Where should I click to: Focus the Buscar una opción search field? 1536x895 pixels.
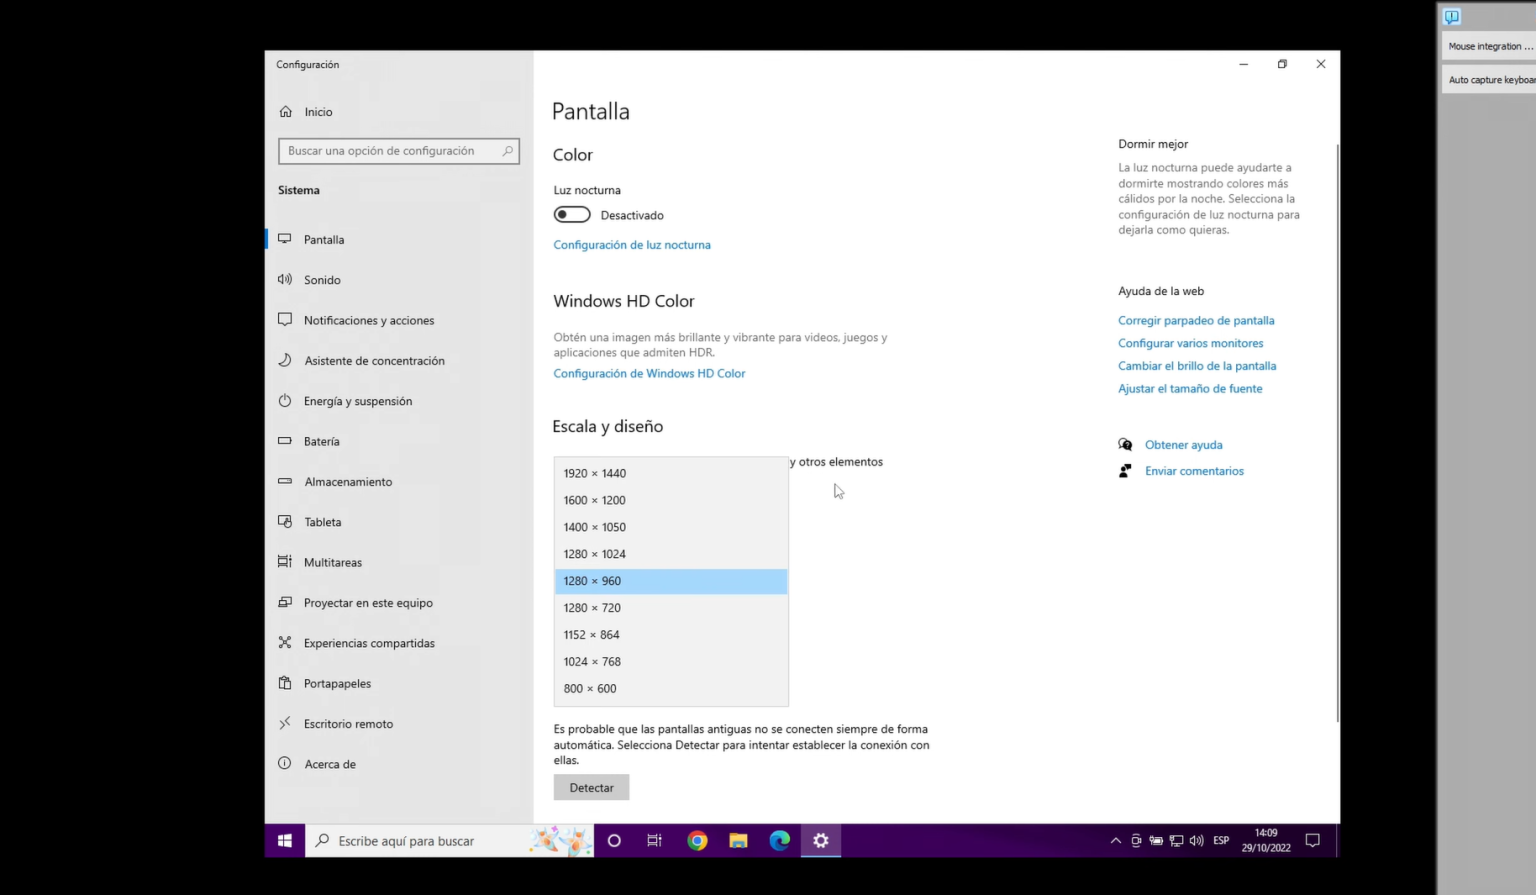[390, 151]
